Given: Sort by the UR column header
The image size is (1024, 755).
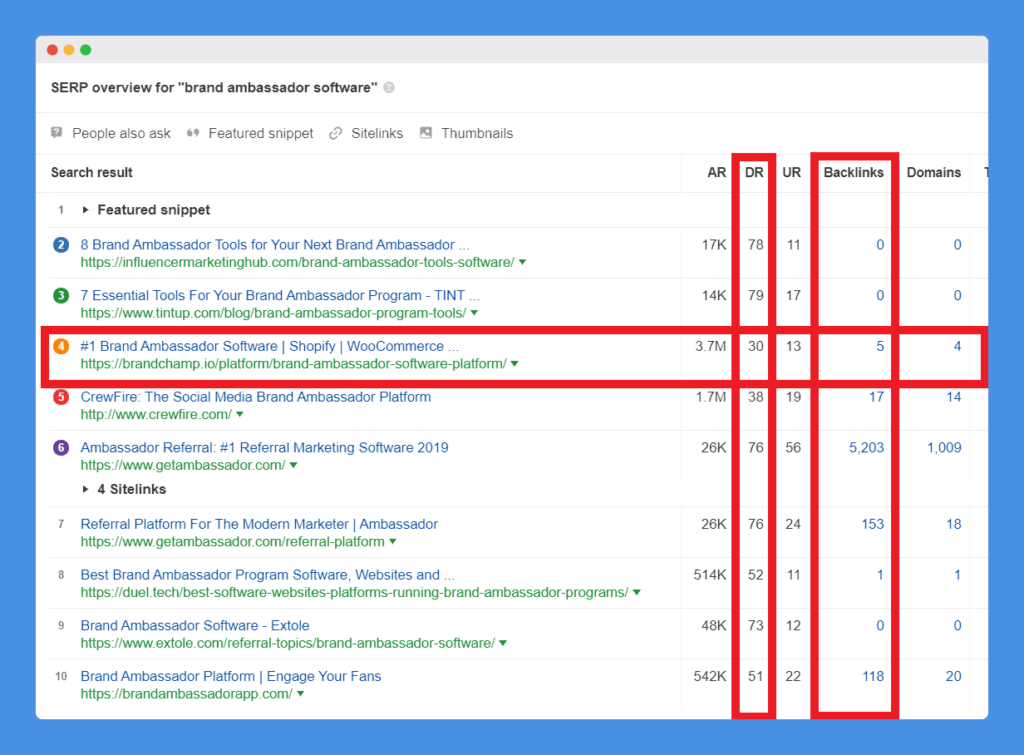Looking at the screenshot, I should point(792,172).
